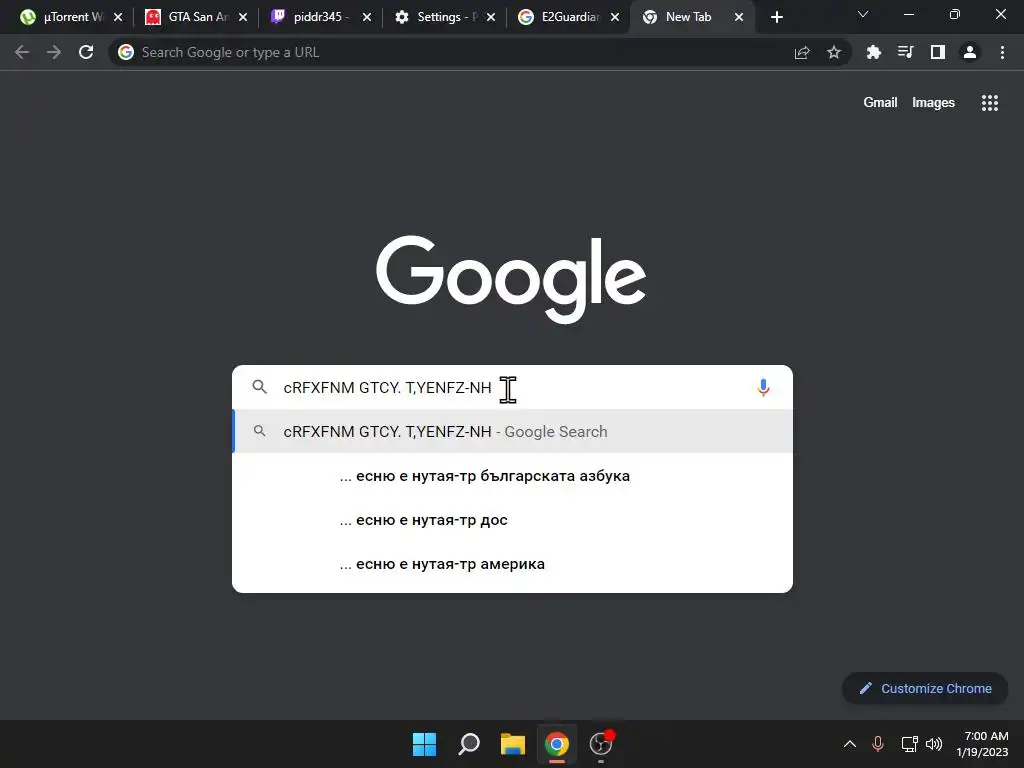This screenshot has height=768, width=1024.
Task: Open the profile avatar icon
Action: coord(970,52)
